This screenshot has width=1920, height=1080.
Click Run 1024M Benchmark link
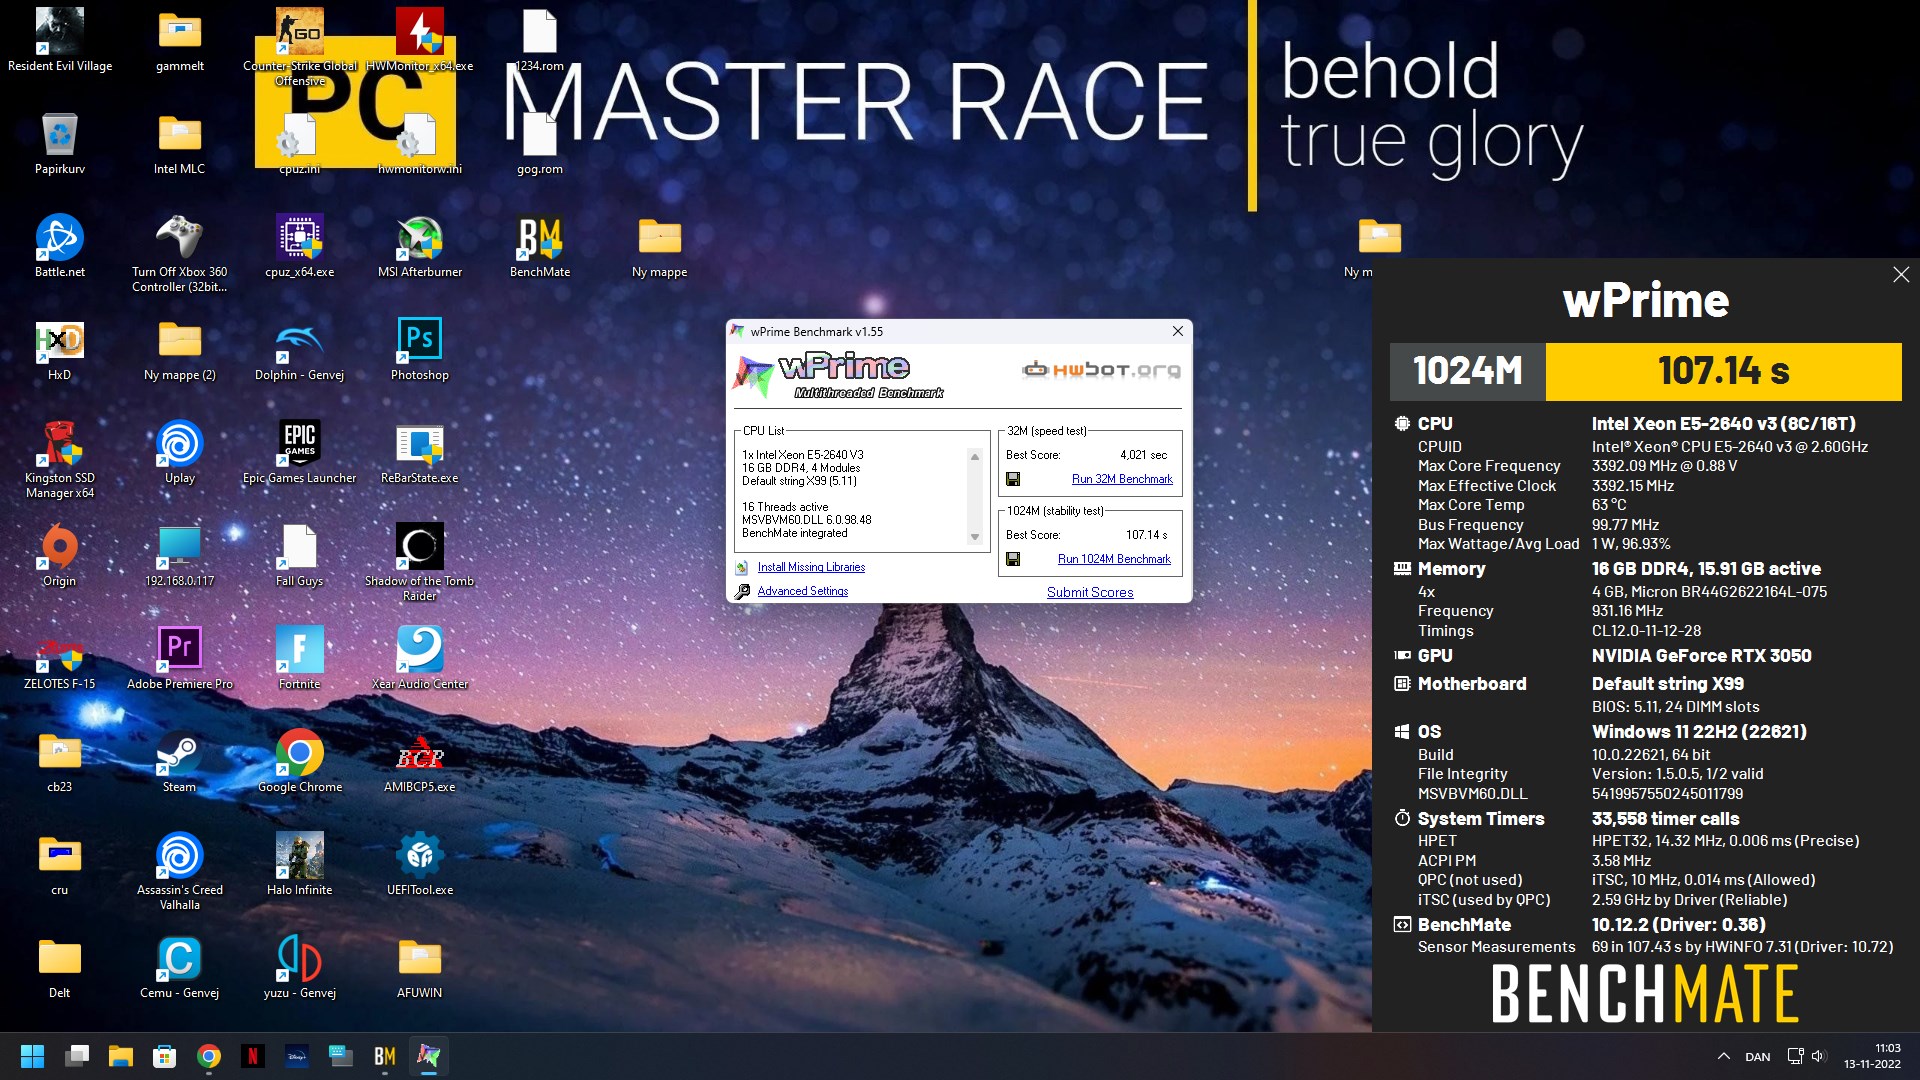pos(1114,559)
